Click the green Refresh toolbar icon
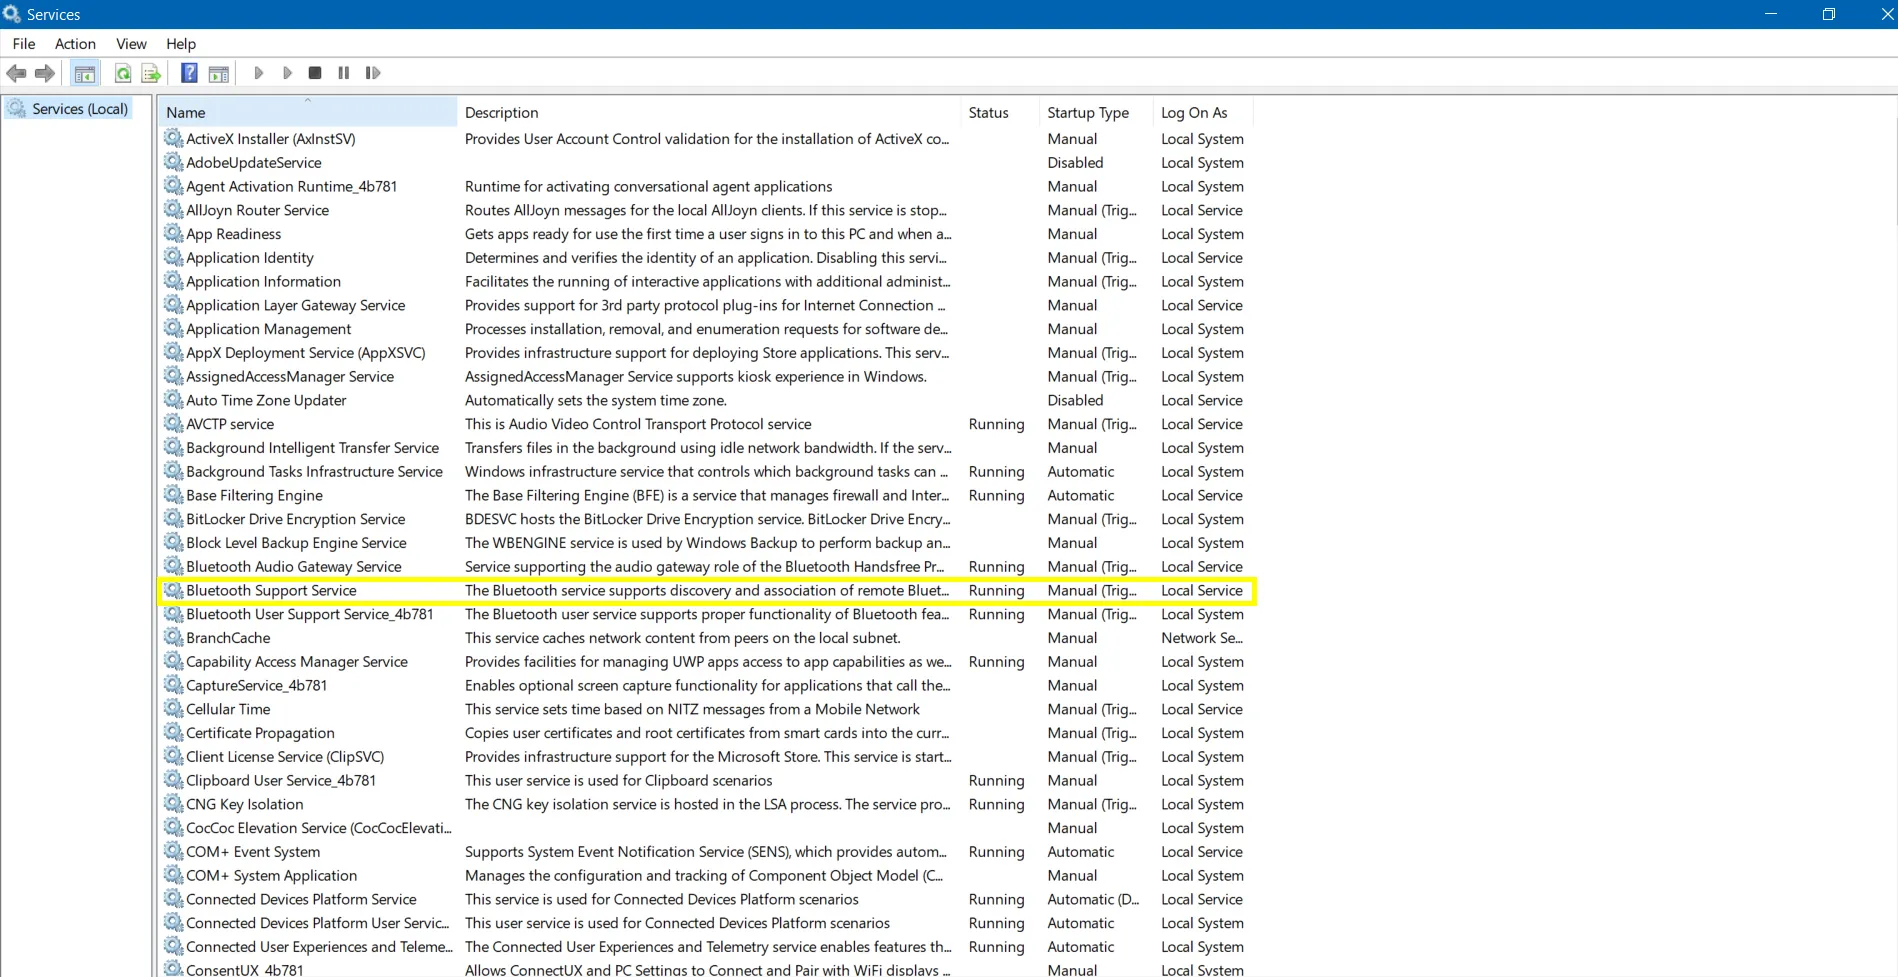The height and width of the screenshot is (977, 1898). (122, 73)
